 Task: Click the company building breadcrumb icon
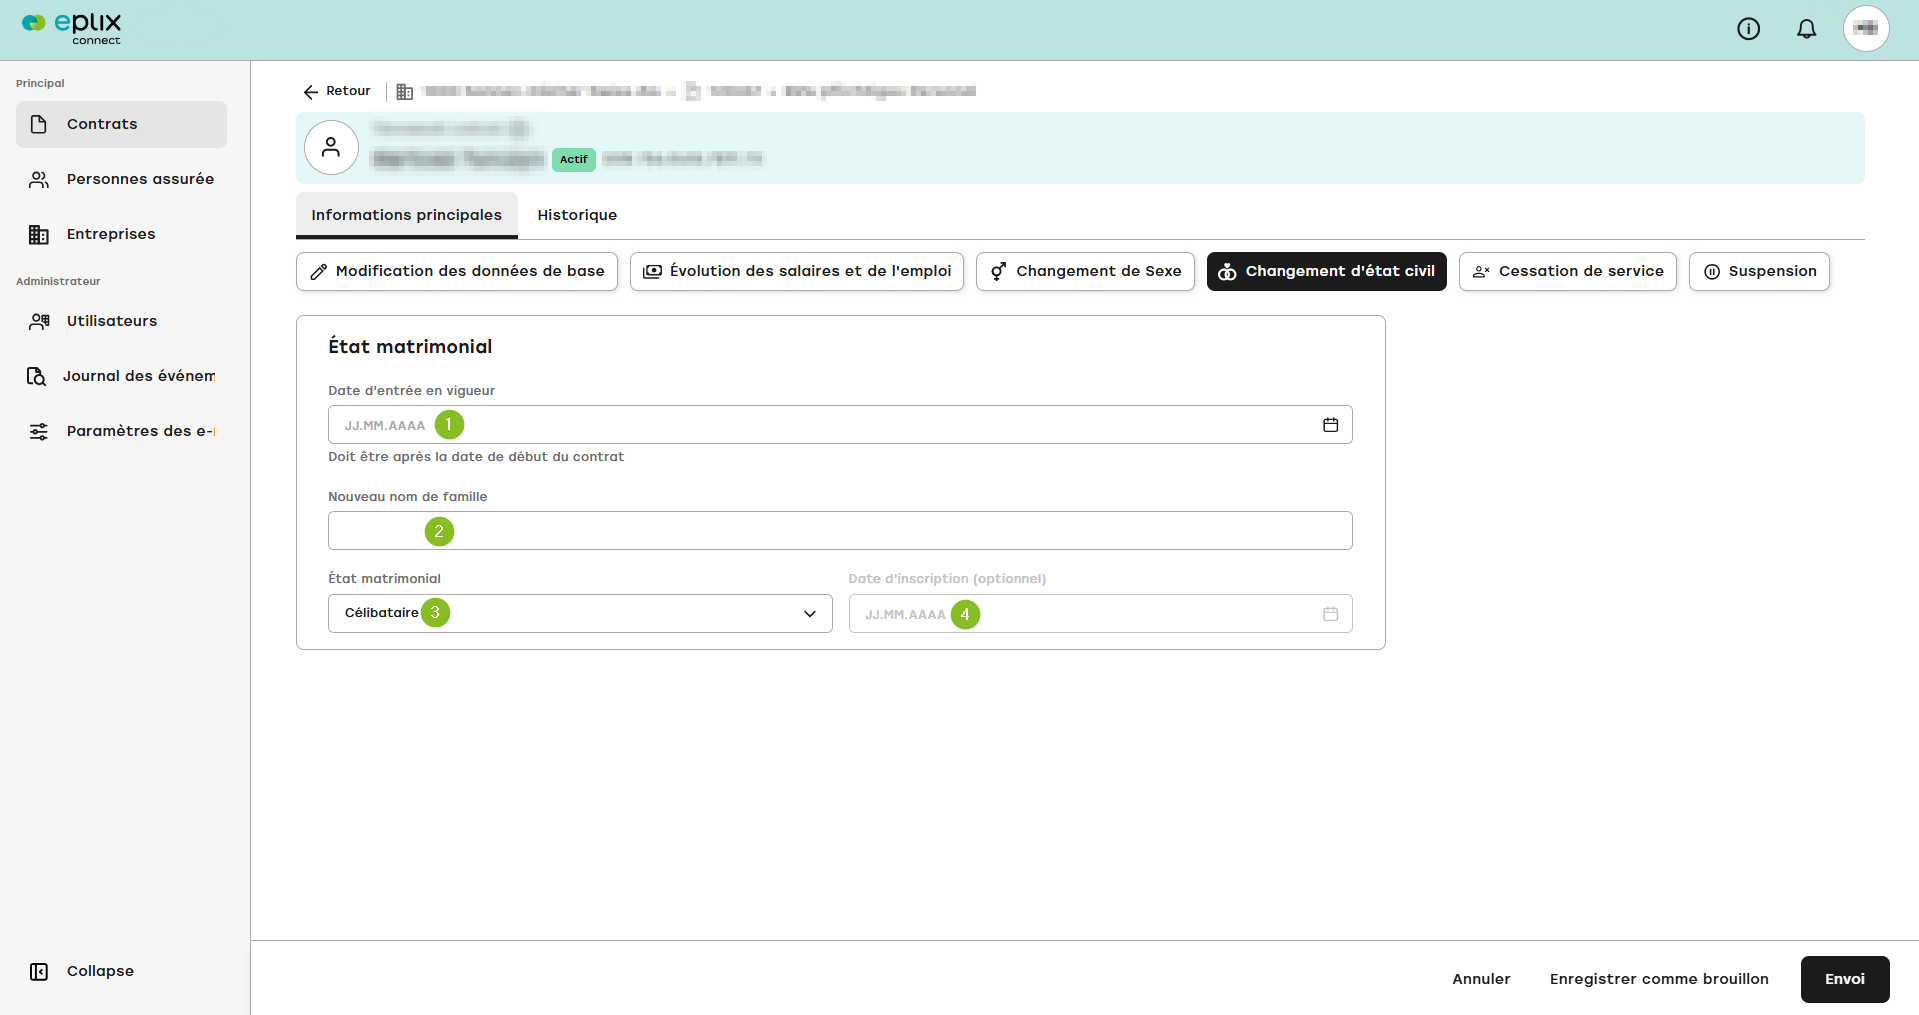[x=405, y=92]
